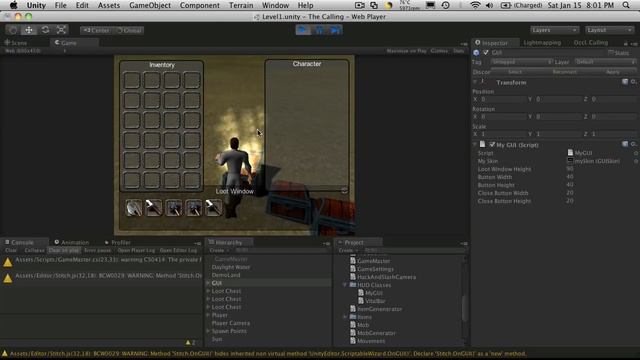Switch to the Scene tab
This screenshot has width=640, height=360.
[16, 43]
